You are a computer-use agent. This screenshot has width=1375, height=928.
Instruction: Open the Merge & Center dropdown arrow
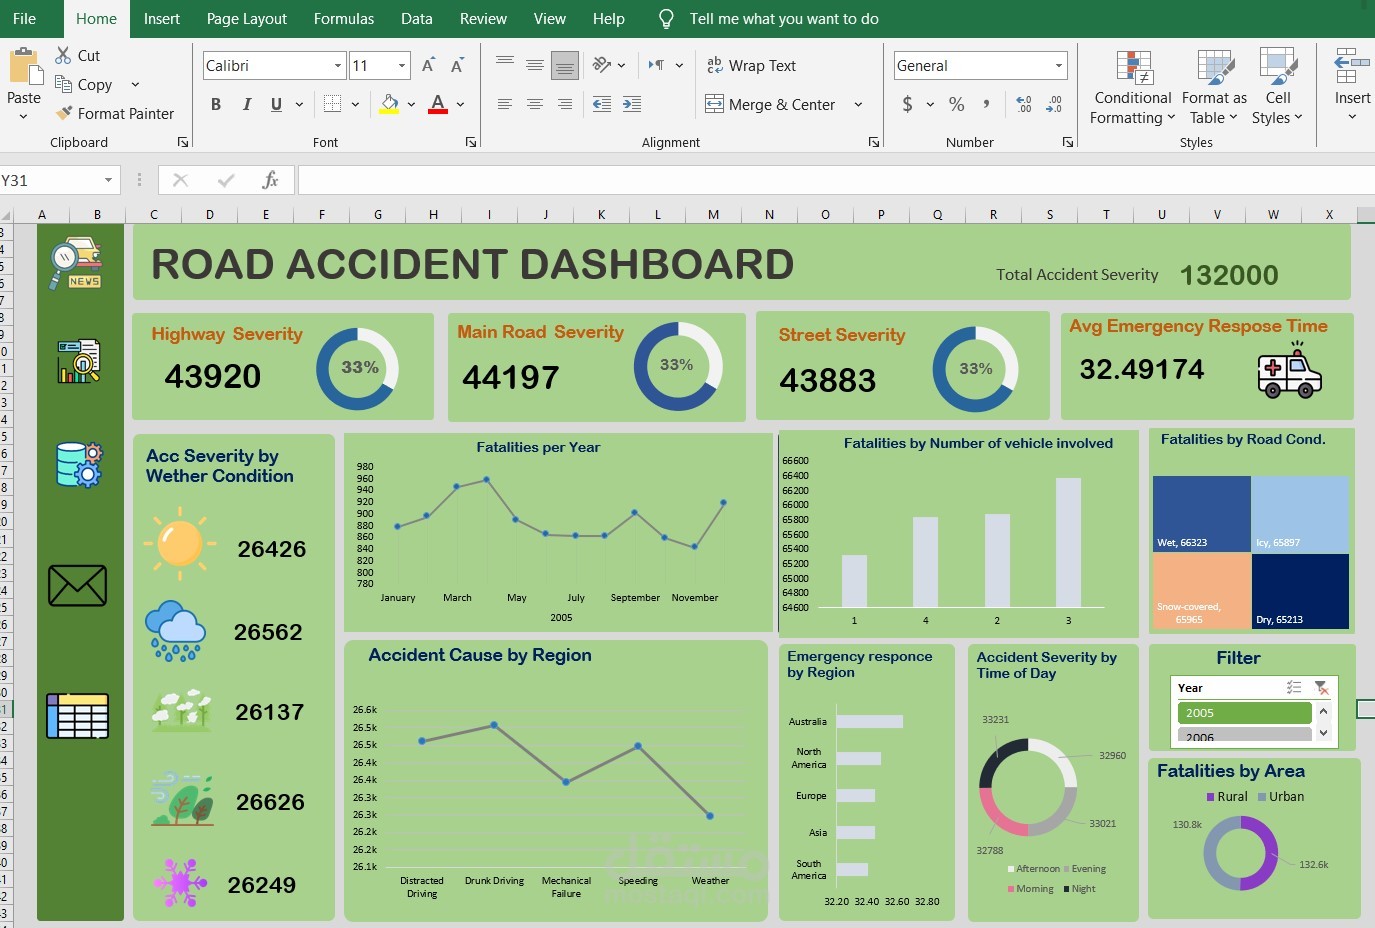pos(858,104)
